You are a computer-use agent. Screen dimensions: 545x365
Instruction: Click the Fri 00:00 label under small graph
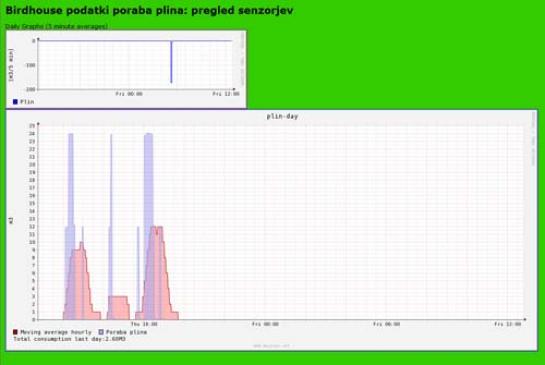pos(129,94)
